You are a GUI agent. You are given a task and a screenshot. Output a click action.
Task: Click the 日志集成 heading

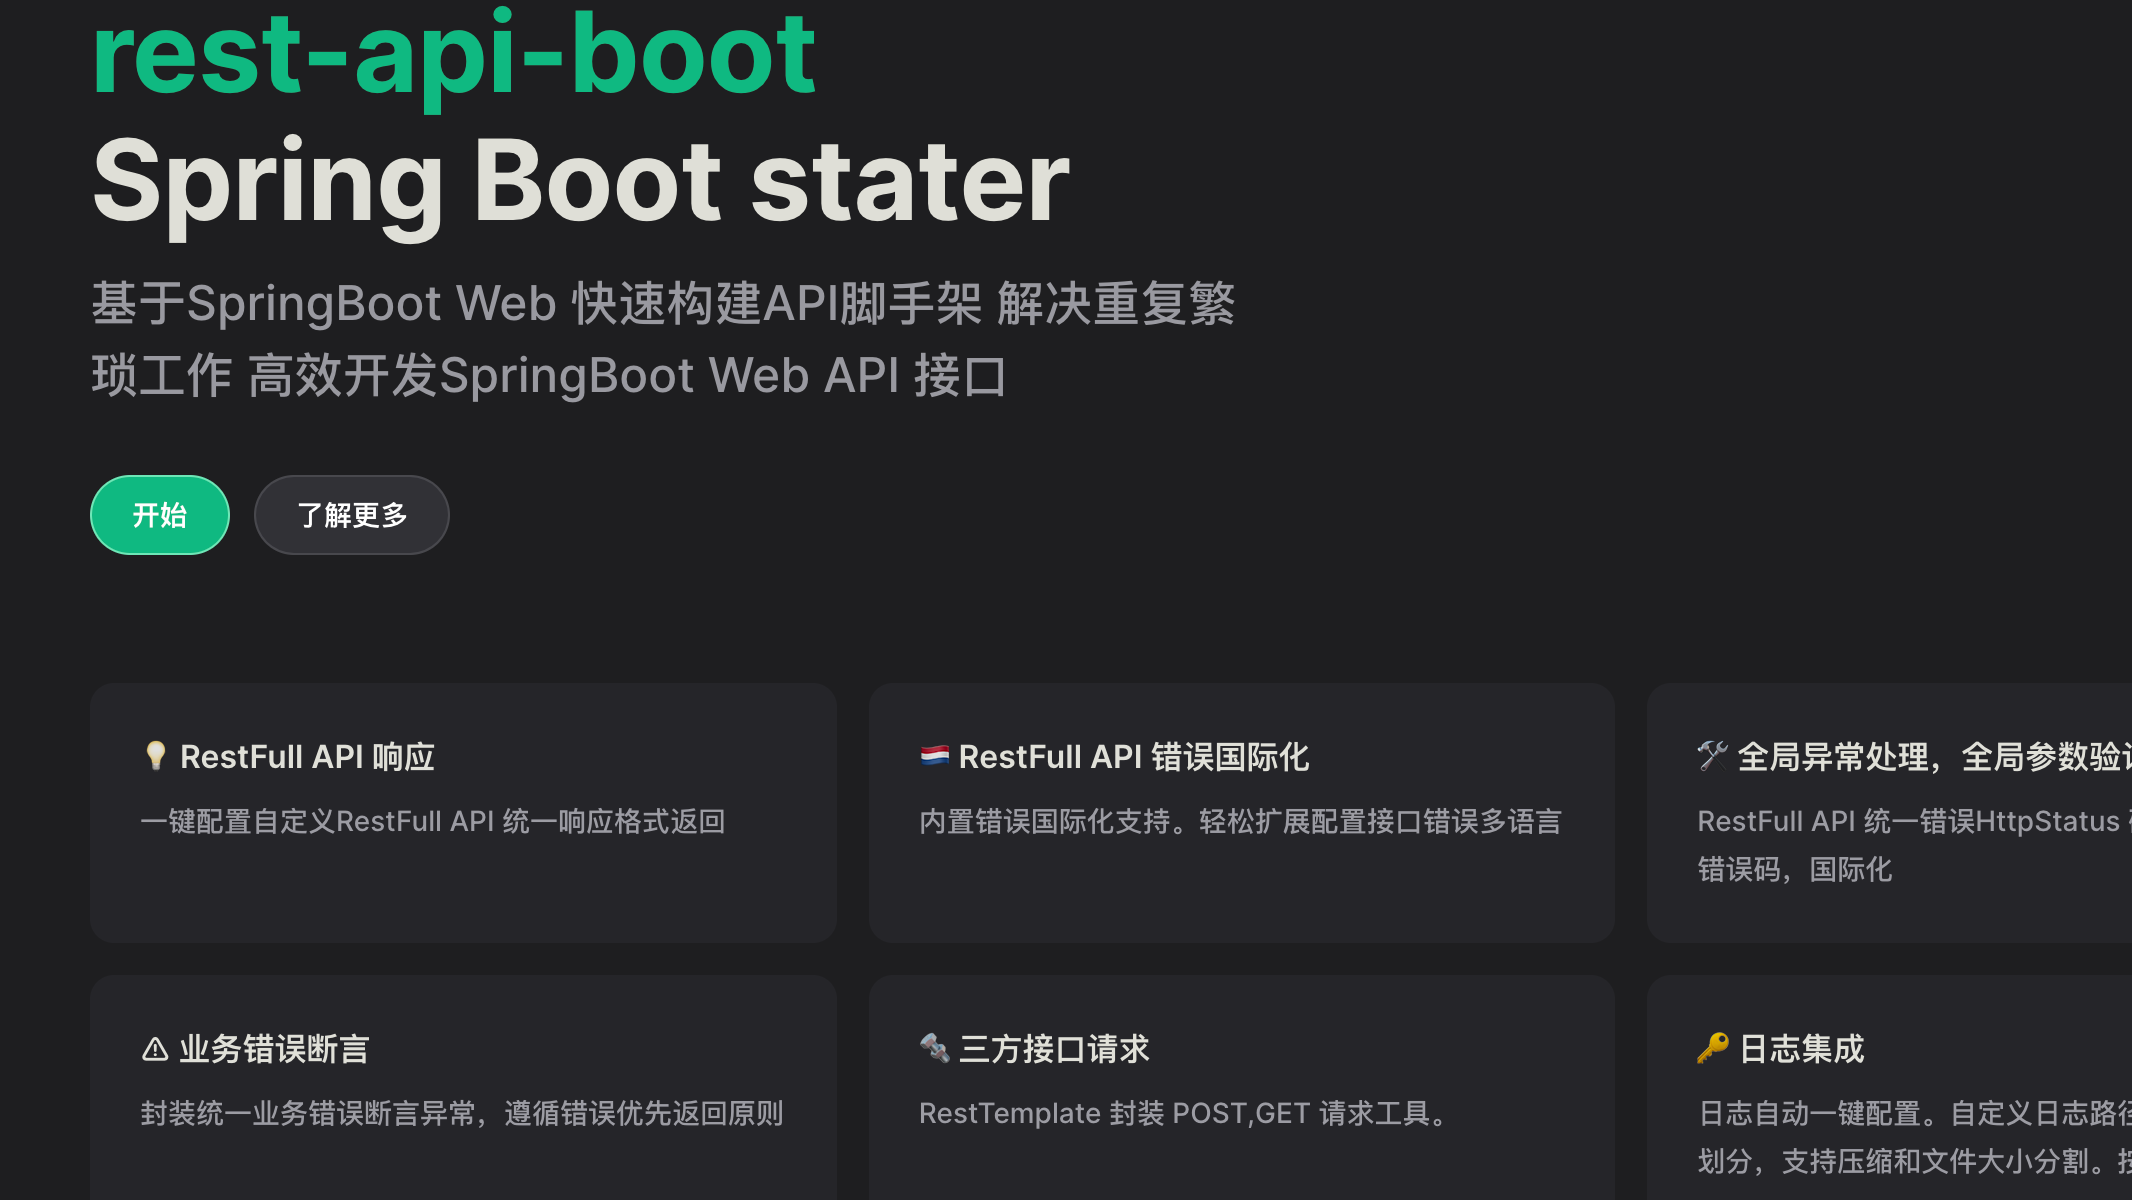point(1801,1049)
